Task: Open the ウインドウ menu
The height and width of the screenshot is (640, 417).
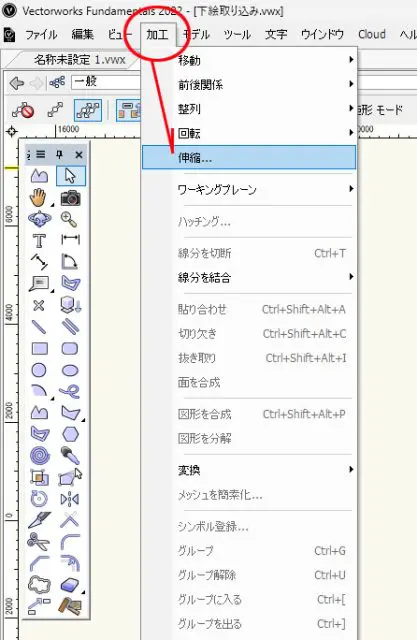Action: [322, 34]
